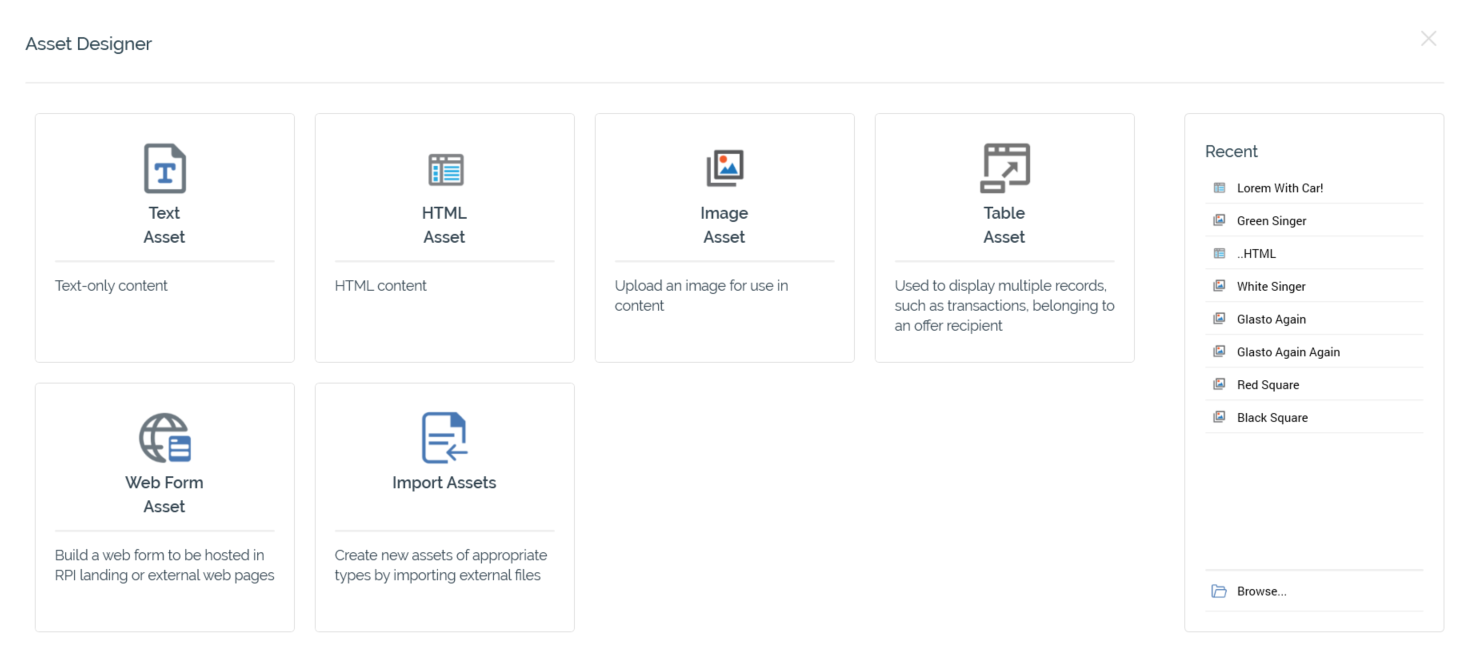This screenshot has height=656, width=1468.
Task: Select Glasto Again Again from Recent
Action: (1288, 352)
